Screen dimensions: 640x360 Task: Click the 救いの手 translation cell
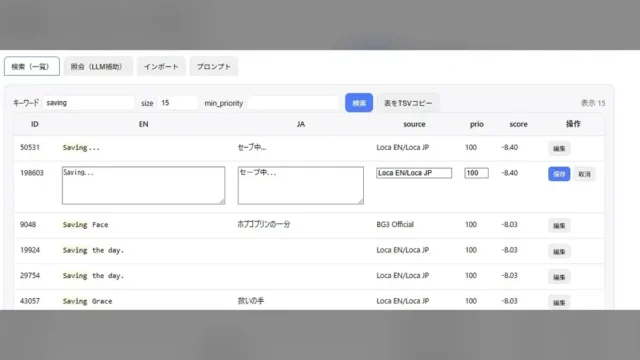[251, 301]
